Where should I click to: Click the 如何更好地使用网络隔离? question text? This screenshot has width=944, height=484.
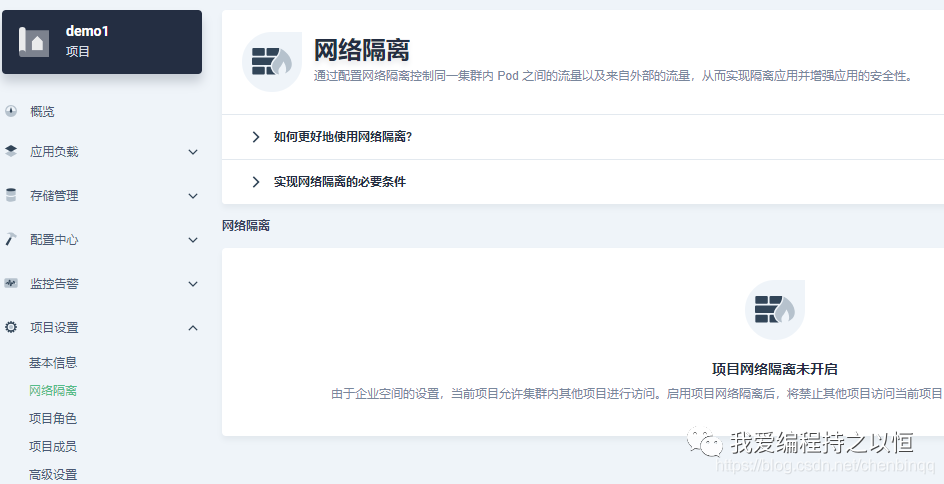point(343,137)
